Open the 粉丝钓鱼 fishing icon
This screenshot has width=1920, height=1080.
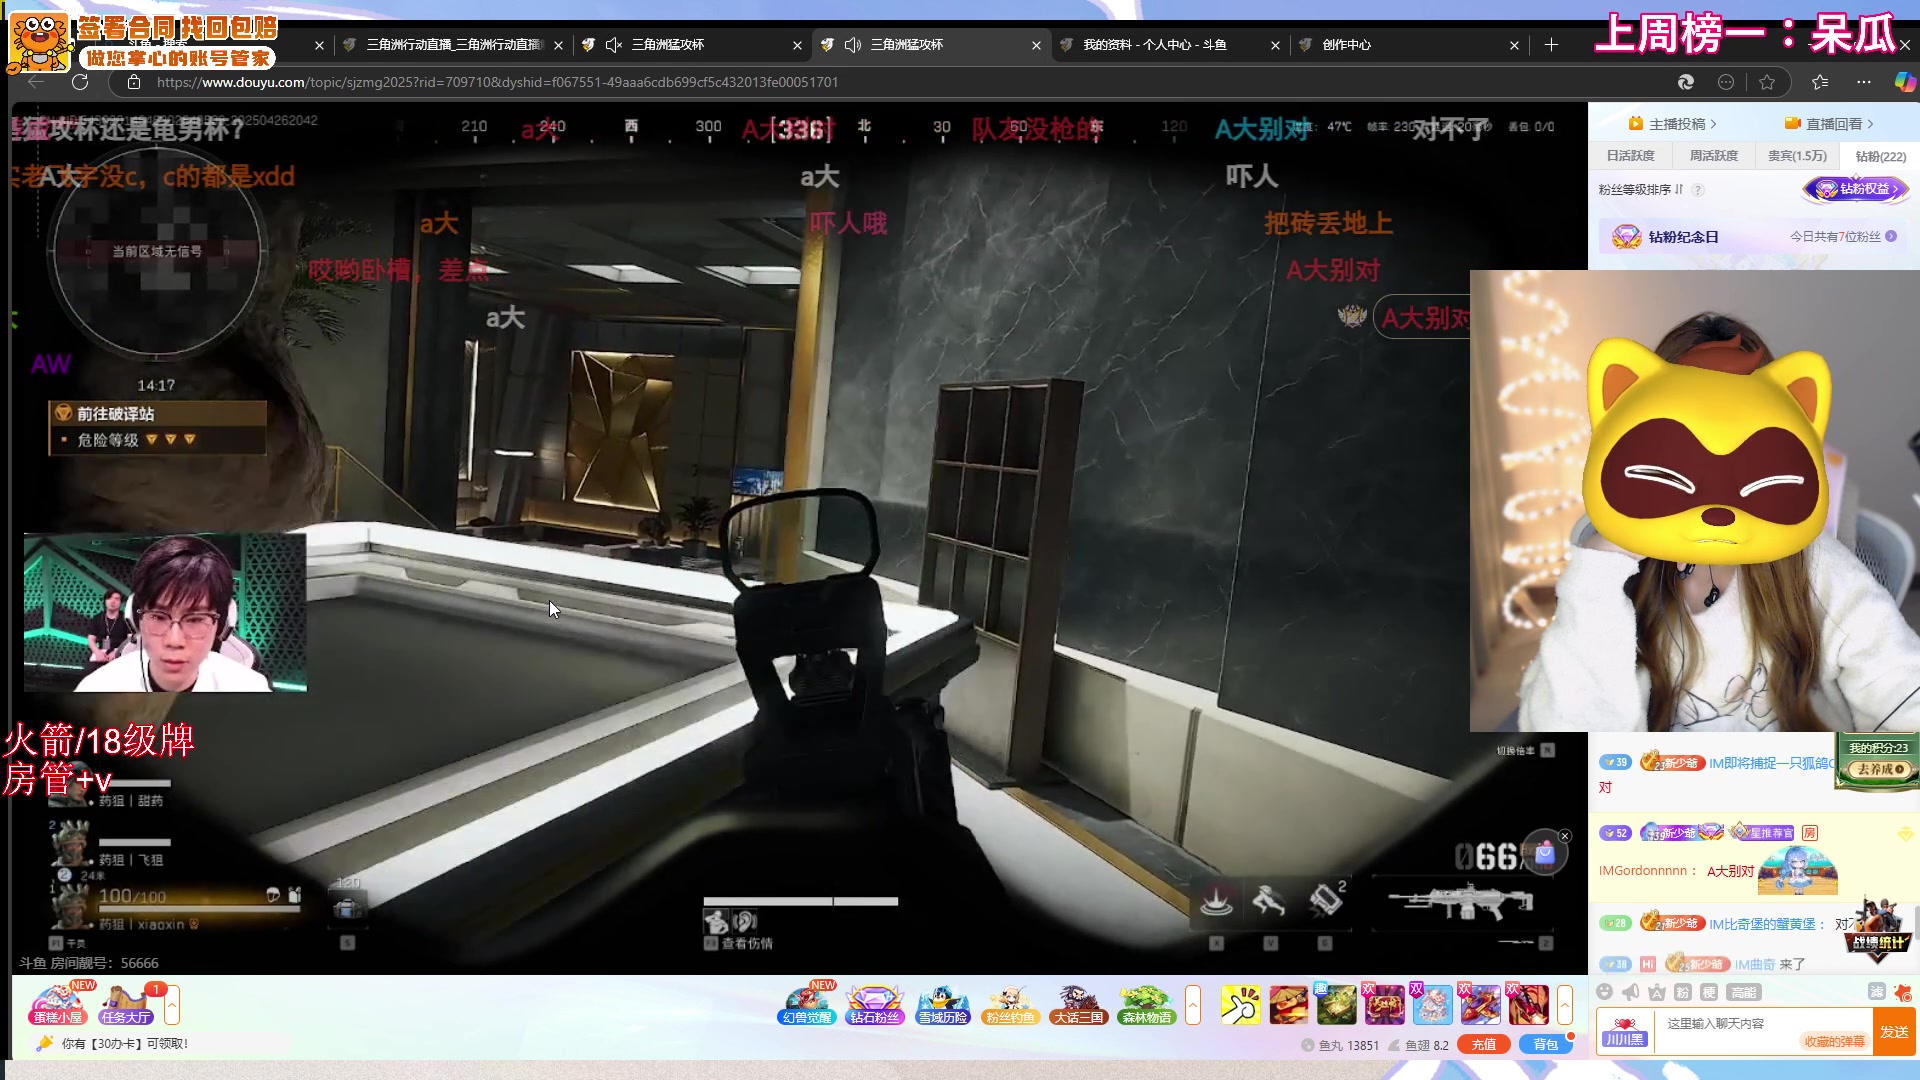coord(1010,1004)
